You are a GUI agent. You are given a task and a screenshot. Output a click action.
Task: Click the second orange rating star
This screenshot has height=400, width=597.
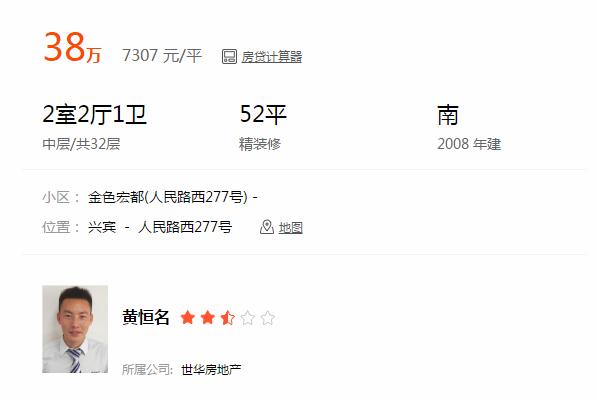point(208,317)
